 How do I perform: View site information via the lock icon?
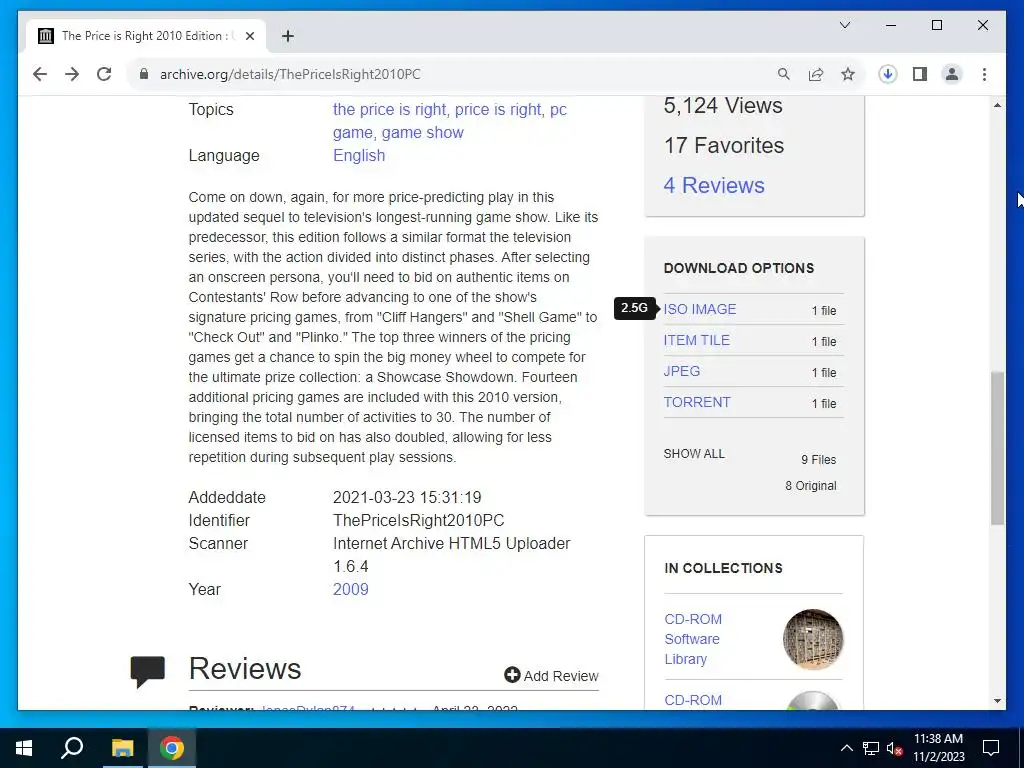pyautogui.click(x=144, y=74)
